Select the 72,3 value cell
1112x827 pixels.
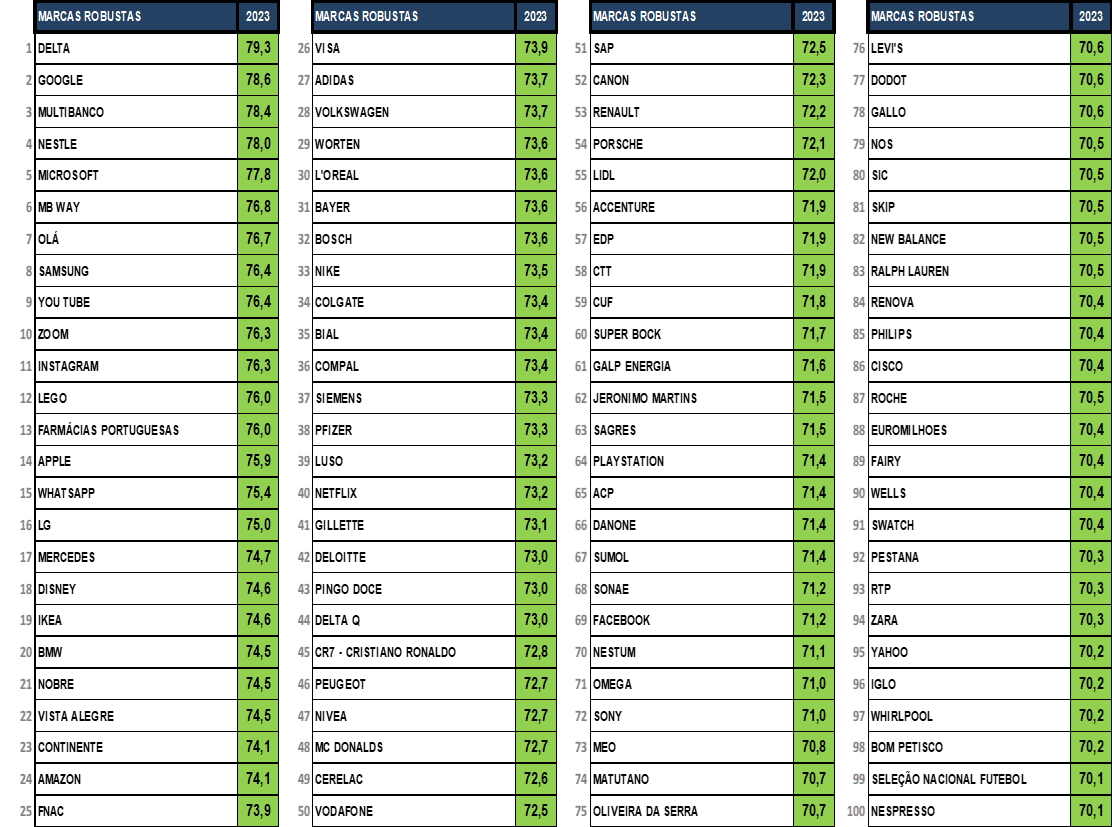[x=813, y=80]
